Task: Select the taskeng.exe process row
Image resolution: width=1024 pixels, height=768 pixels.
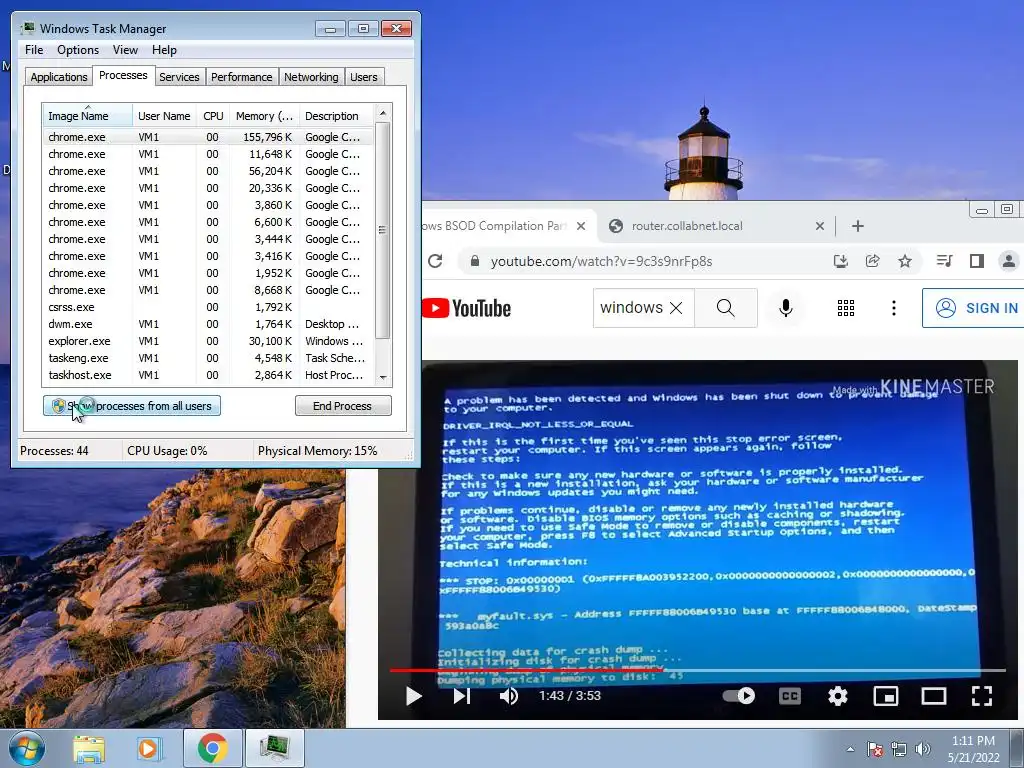Action: tap(208, 358)
